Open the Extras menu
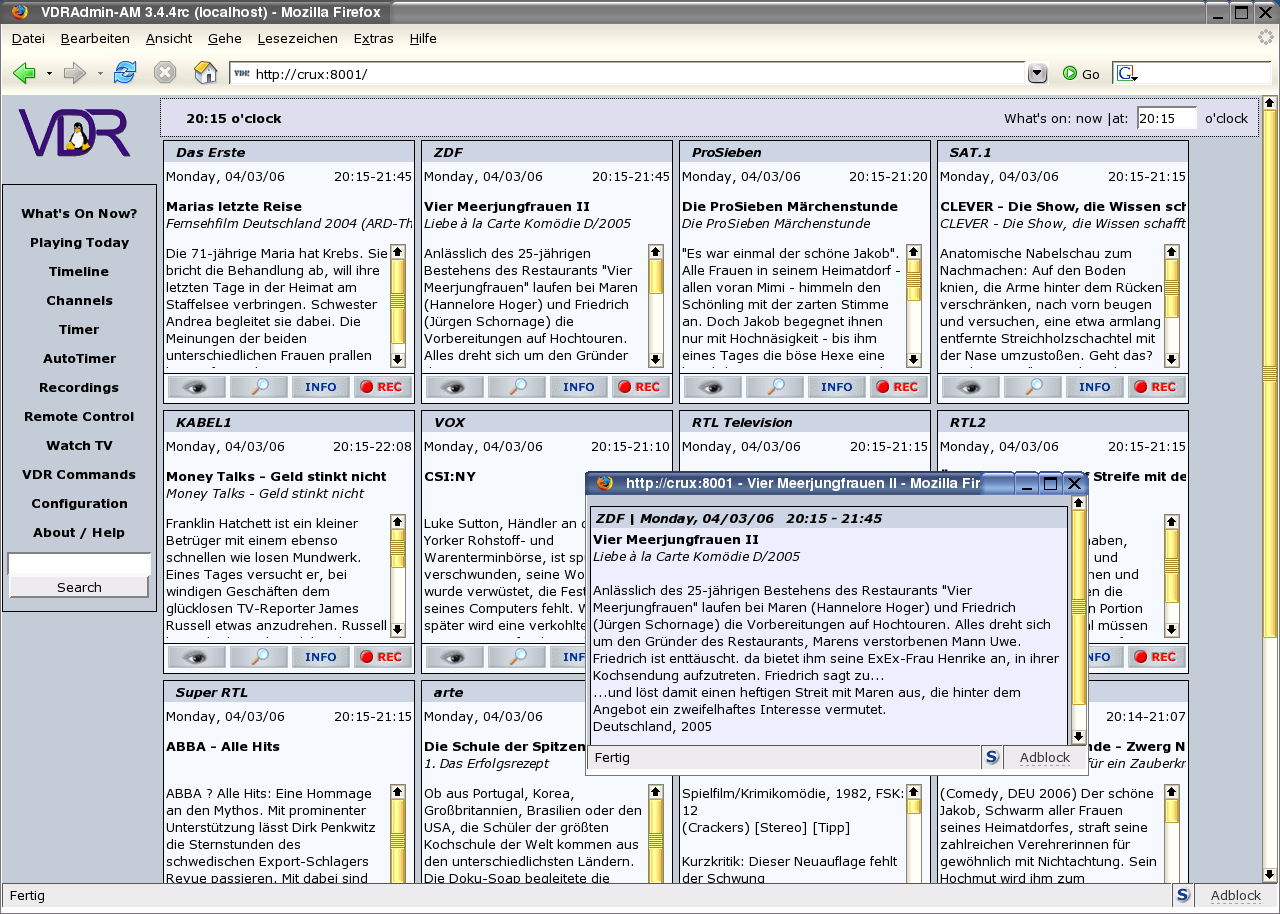 (x=373, y=38)
